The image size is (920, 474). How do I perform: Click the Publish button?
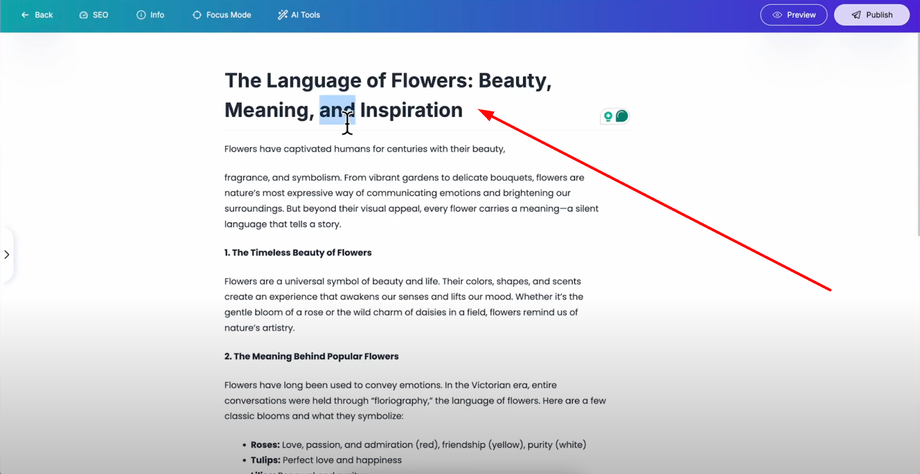(872, 15)
